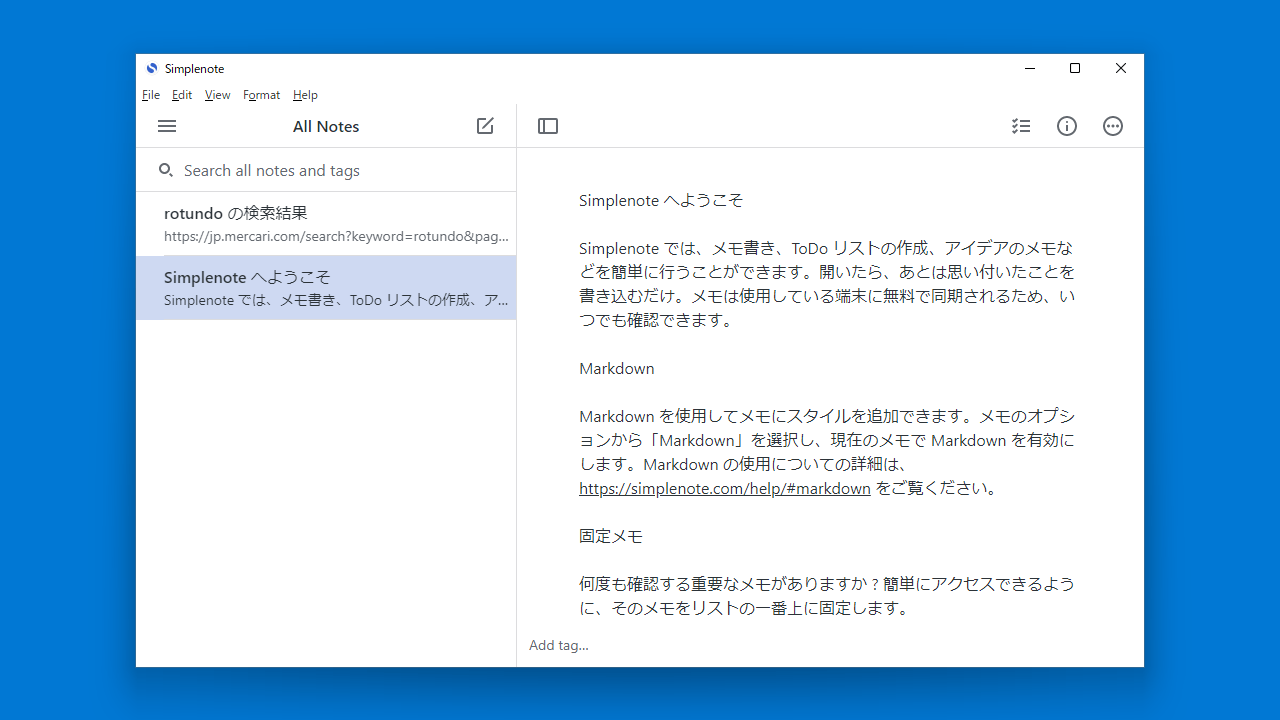This screenshot has width=1280, height=720.
Task: Click the 'All Notes' header title
Action: [x=326, y=126]
